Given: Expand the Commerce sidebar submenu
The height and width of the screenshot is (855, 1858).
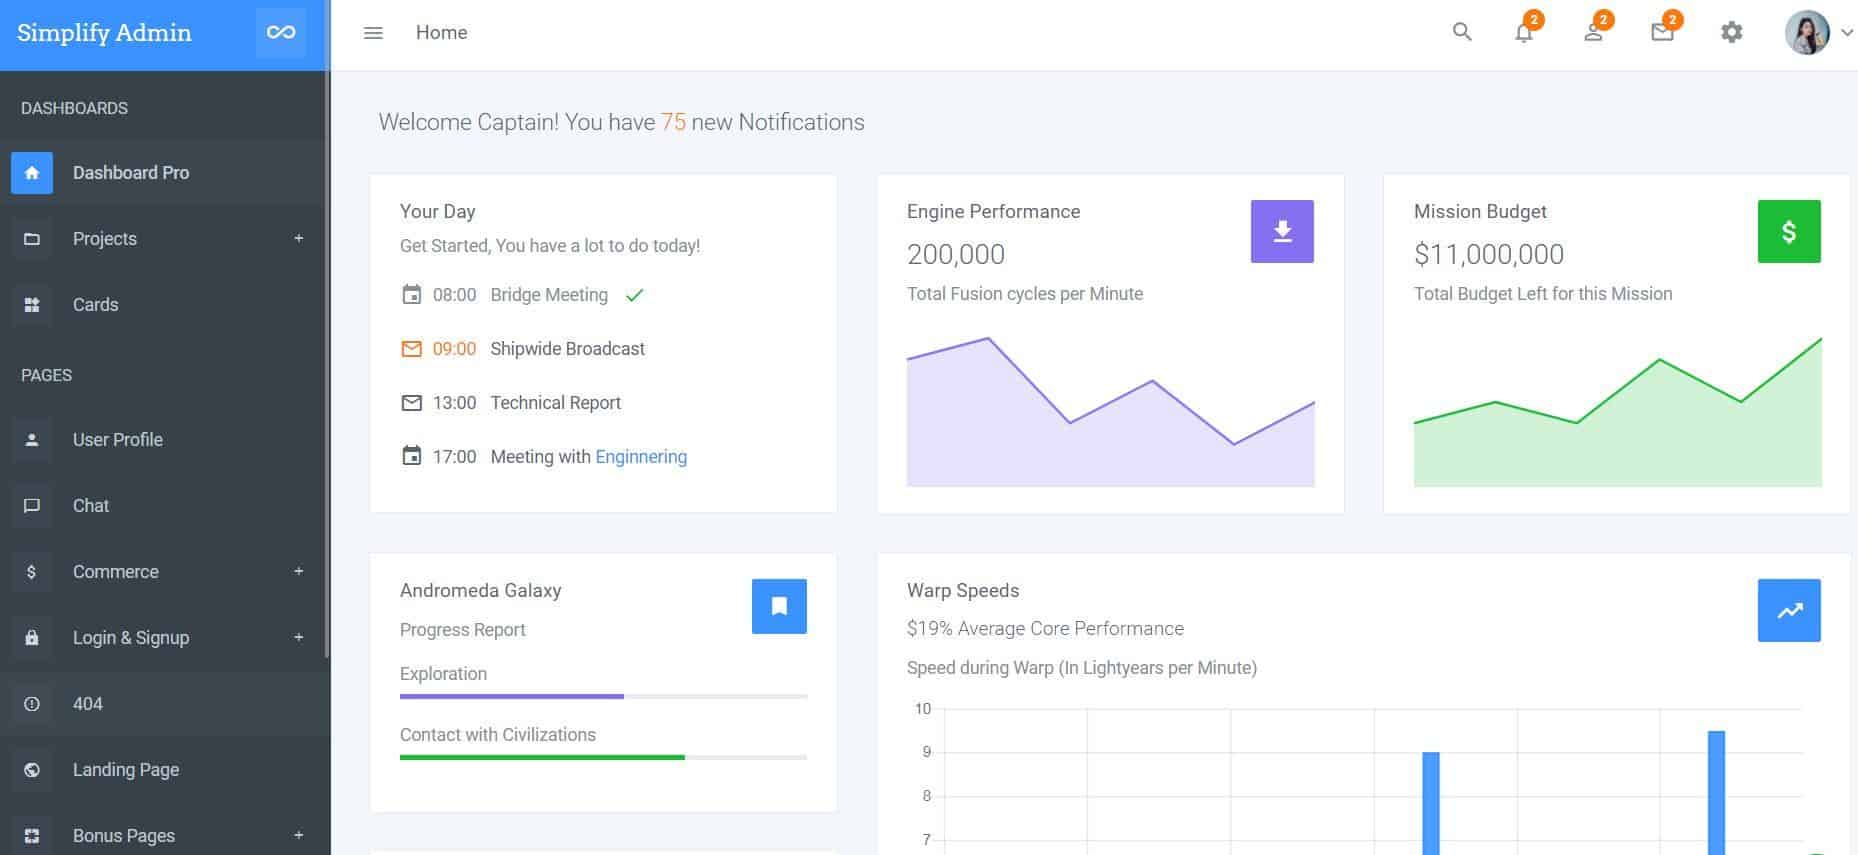Looking at the screenshot, I should click(x=298, y=571).
